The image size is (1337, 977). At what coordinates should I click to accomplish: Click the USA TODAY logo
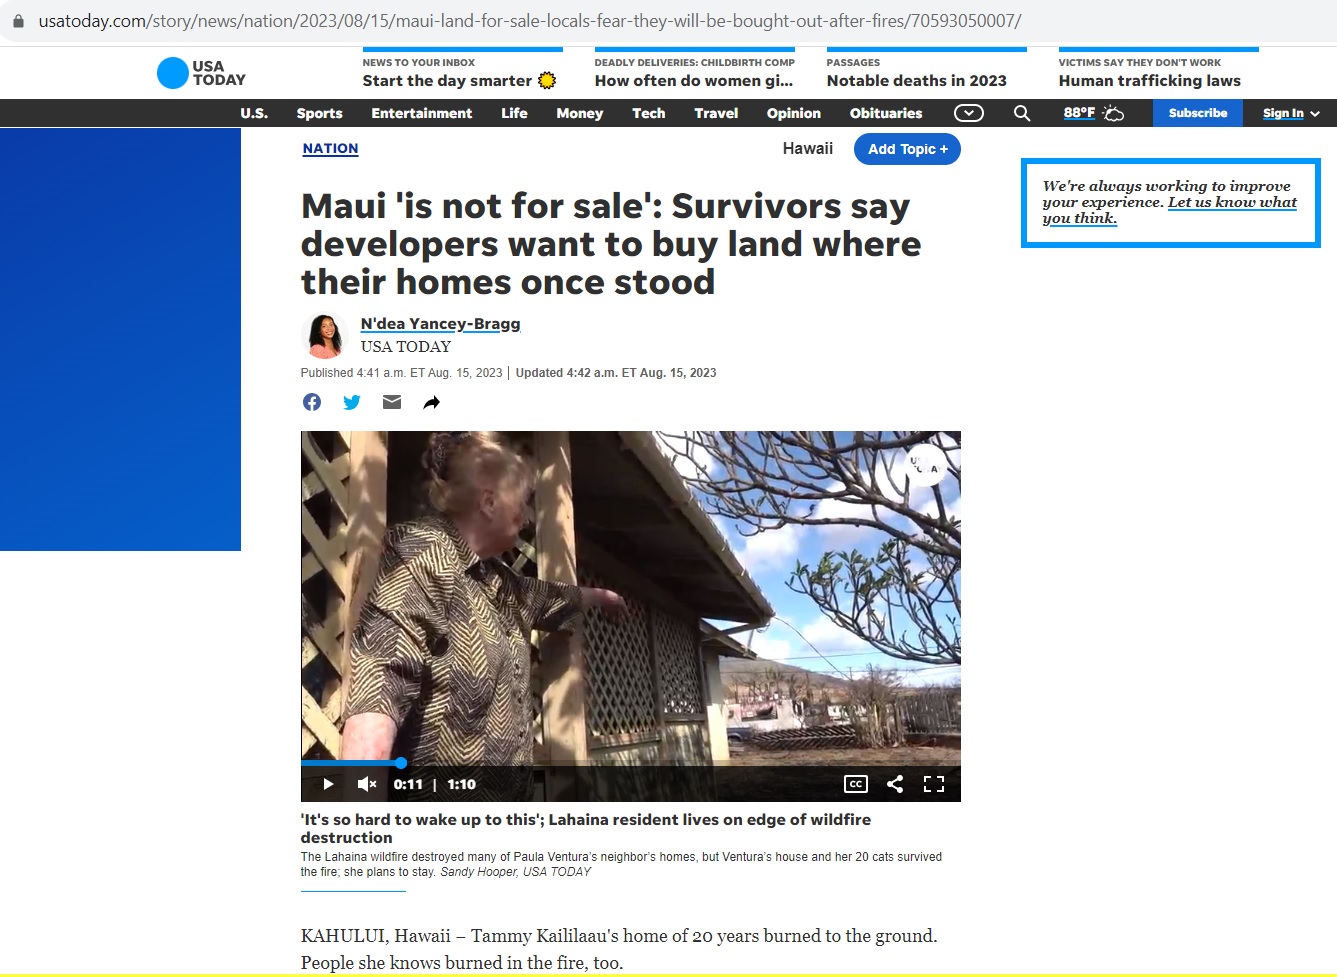click(201, 73)
